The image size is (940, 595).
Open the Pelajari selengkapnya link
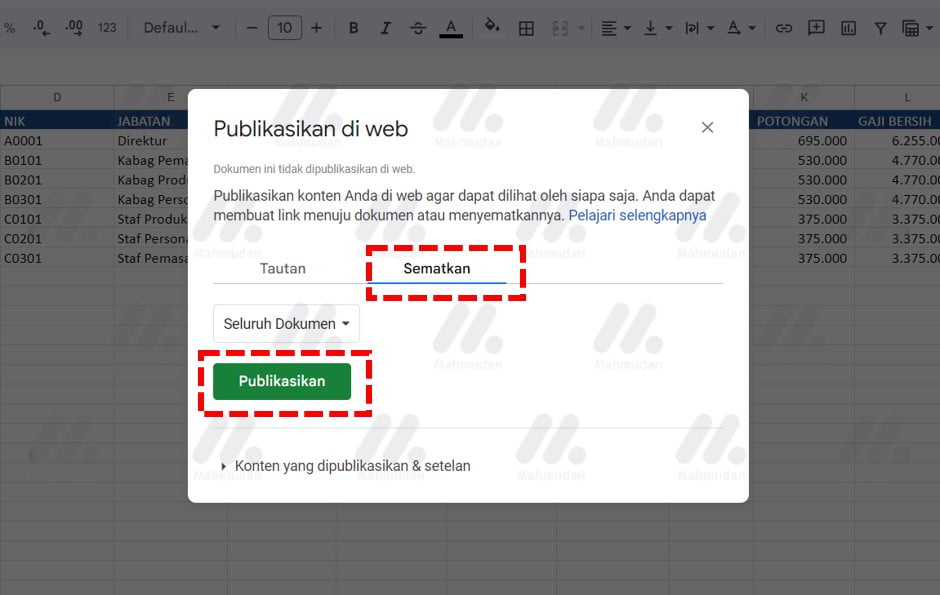[x=637, y=215]
